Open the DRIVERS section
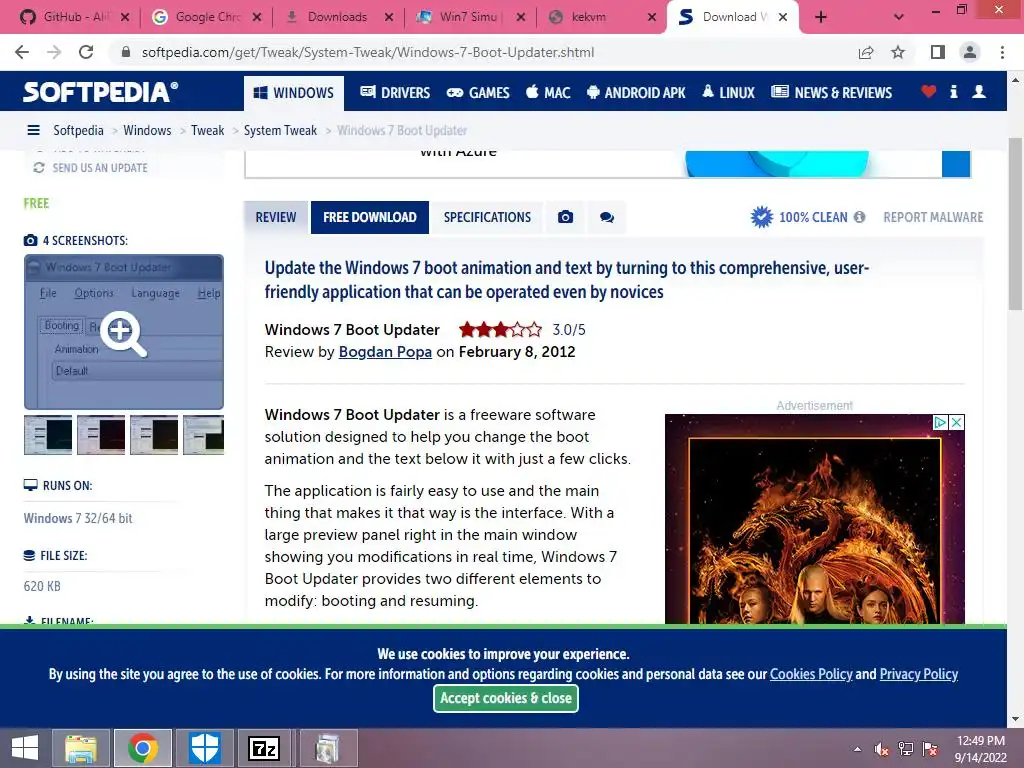The width and height of the screenshot is (1024, 768). pos(395,93)
